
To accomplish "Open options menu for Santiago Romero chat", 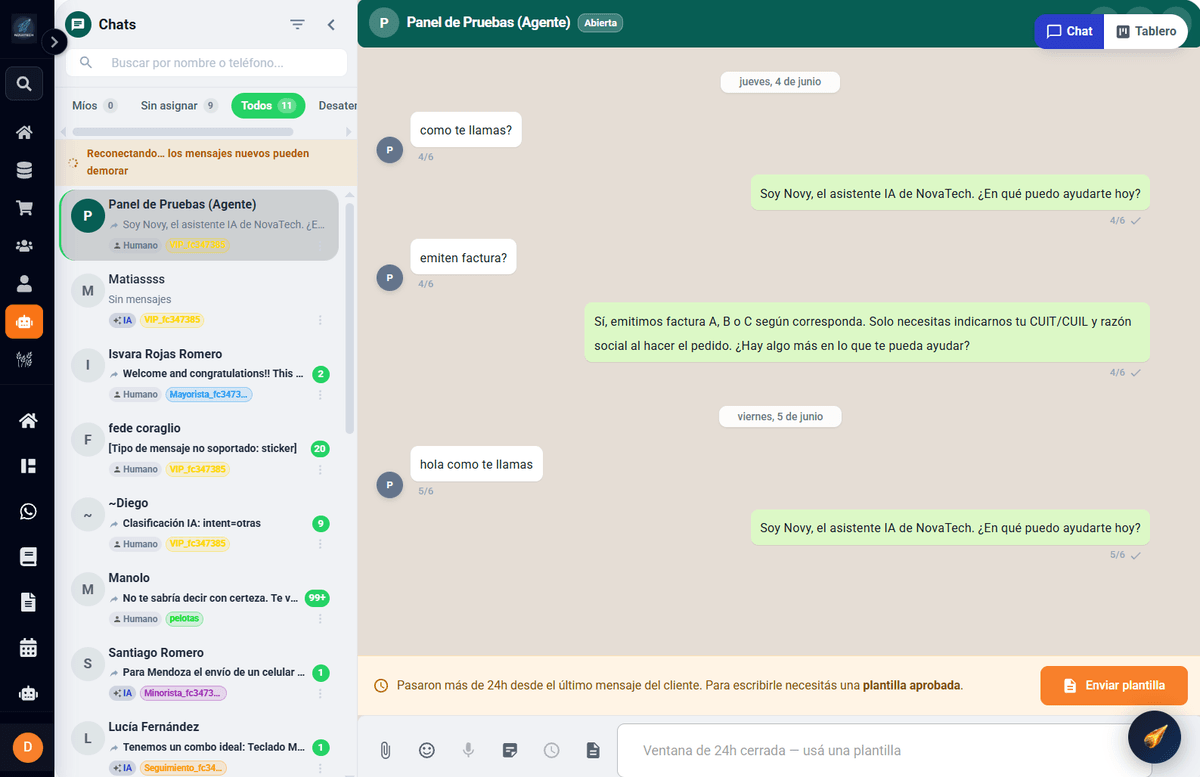I will (320, 693).
